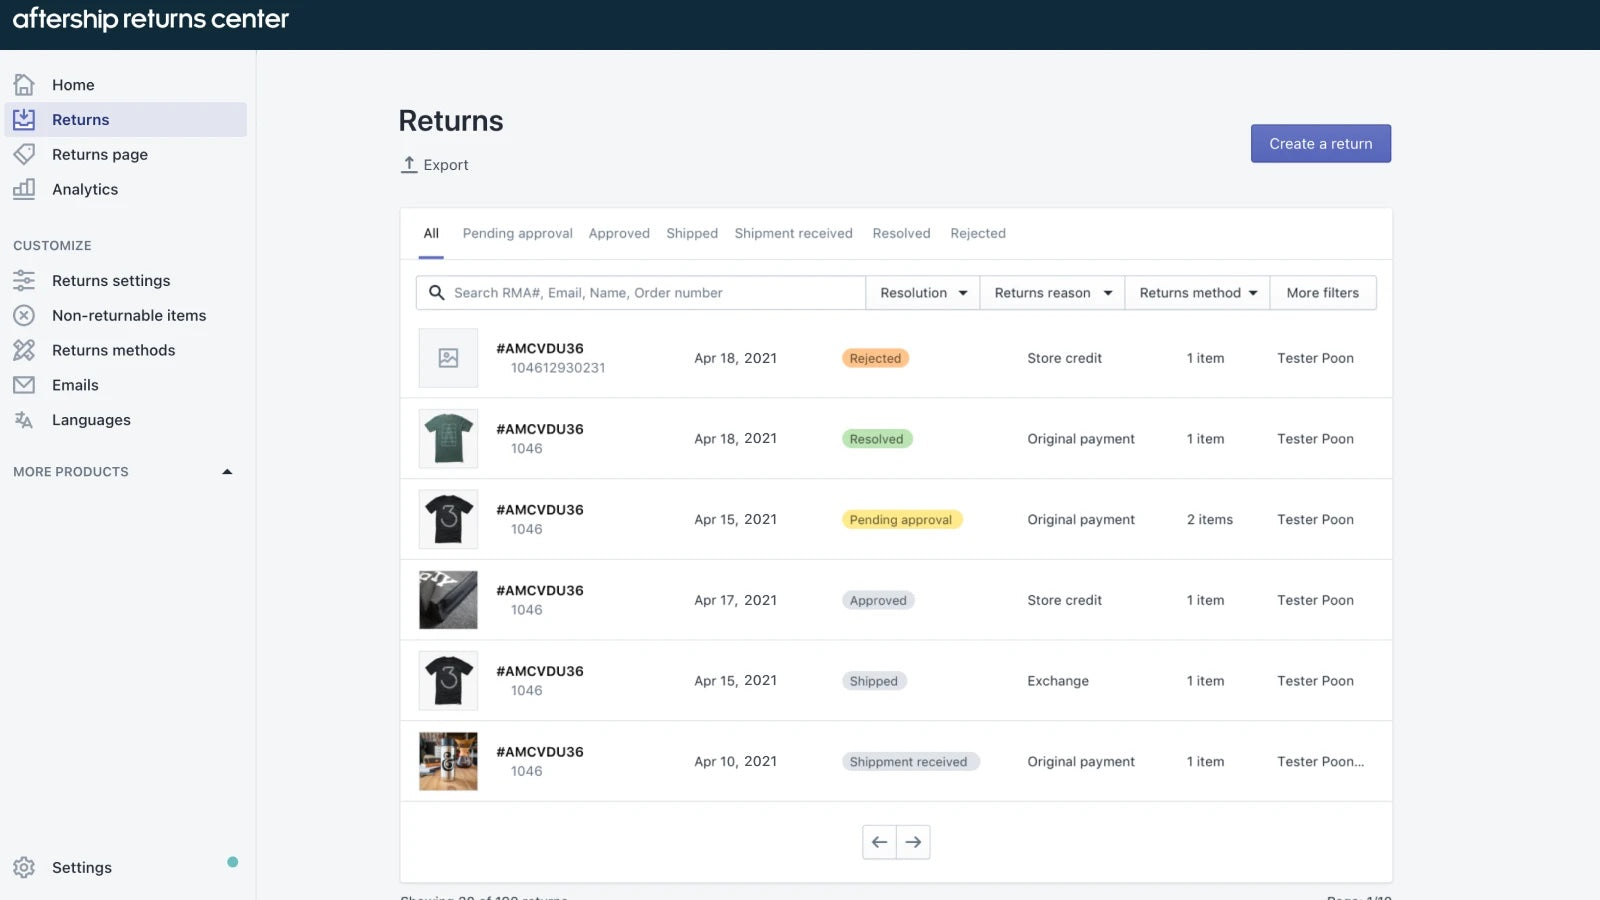Open the Returns reason dropdown
The height and width of the screenshot is (900, 1600).
(1052, 293)
